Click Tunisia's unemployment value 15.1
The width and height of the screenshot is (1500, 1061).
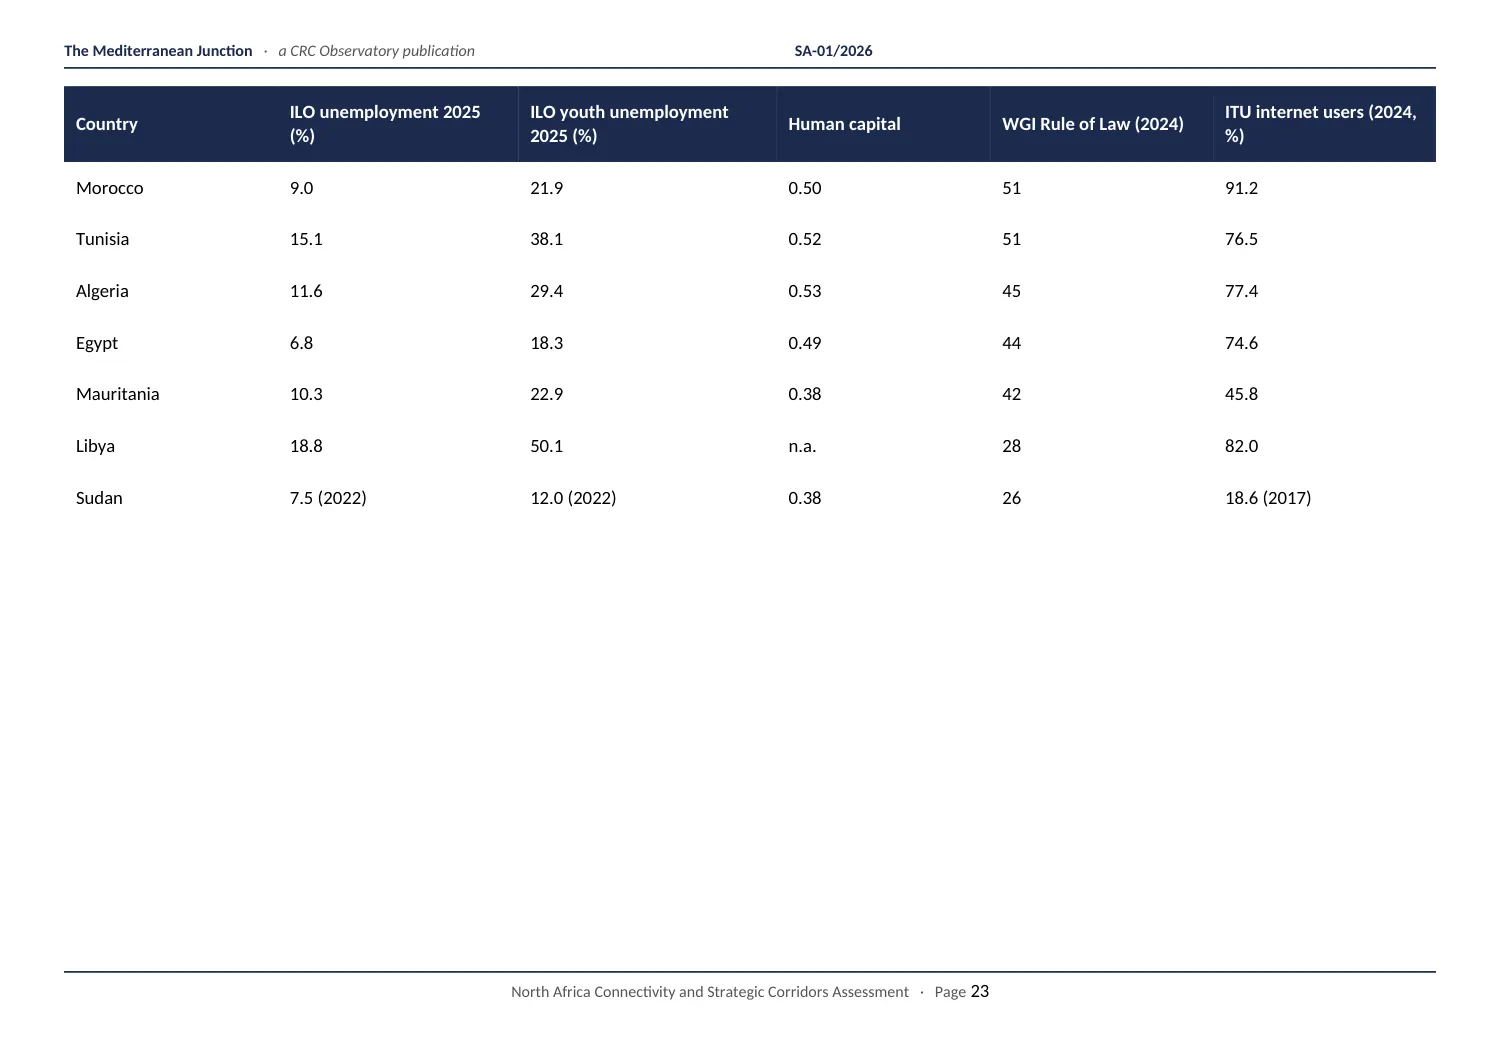[x=306, y=239]
